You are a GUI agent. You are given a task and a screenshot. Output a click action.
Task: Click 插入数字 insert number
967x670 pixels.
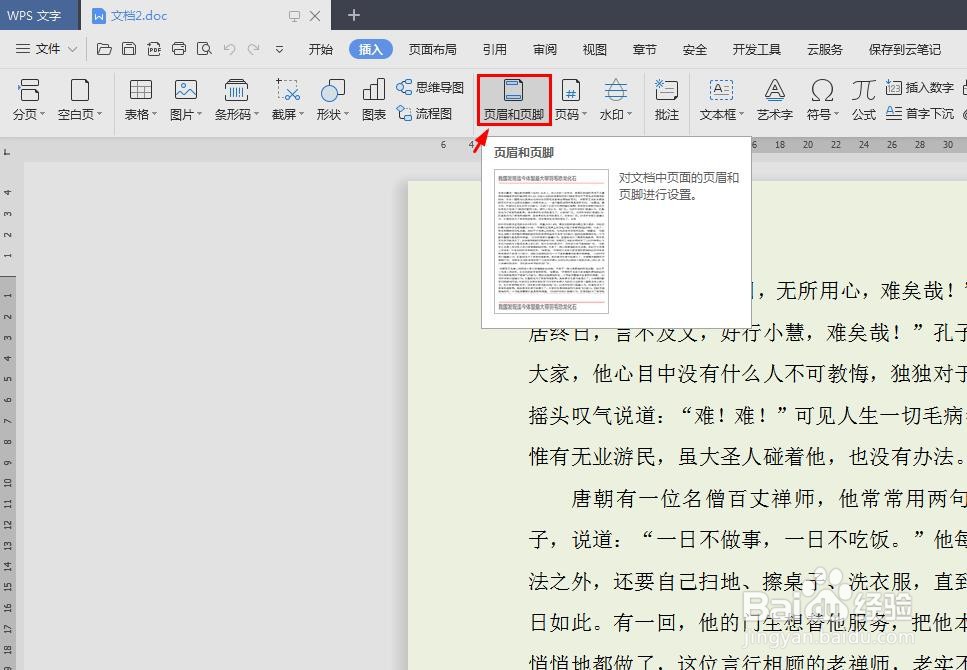[920, 88]
